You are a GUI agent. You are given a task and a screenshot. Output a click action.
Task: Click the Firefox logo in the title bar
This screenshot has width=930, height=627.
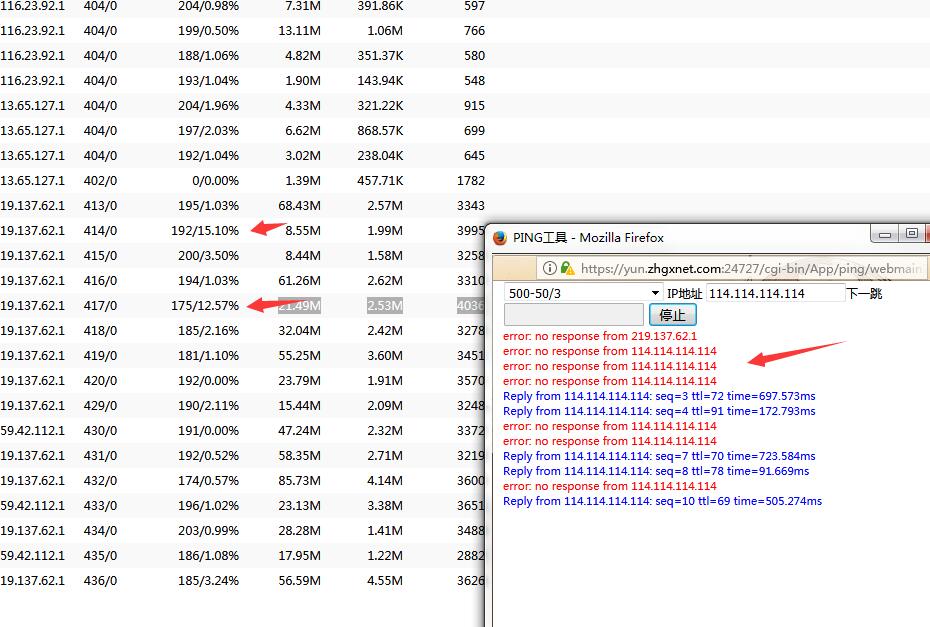tap(500, 238)
